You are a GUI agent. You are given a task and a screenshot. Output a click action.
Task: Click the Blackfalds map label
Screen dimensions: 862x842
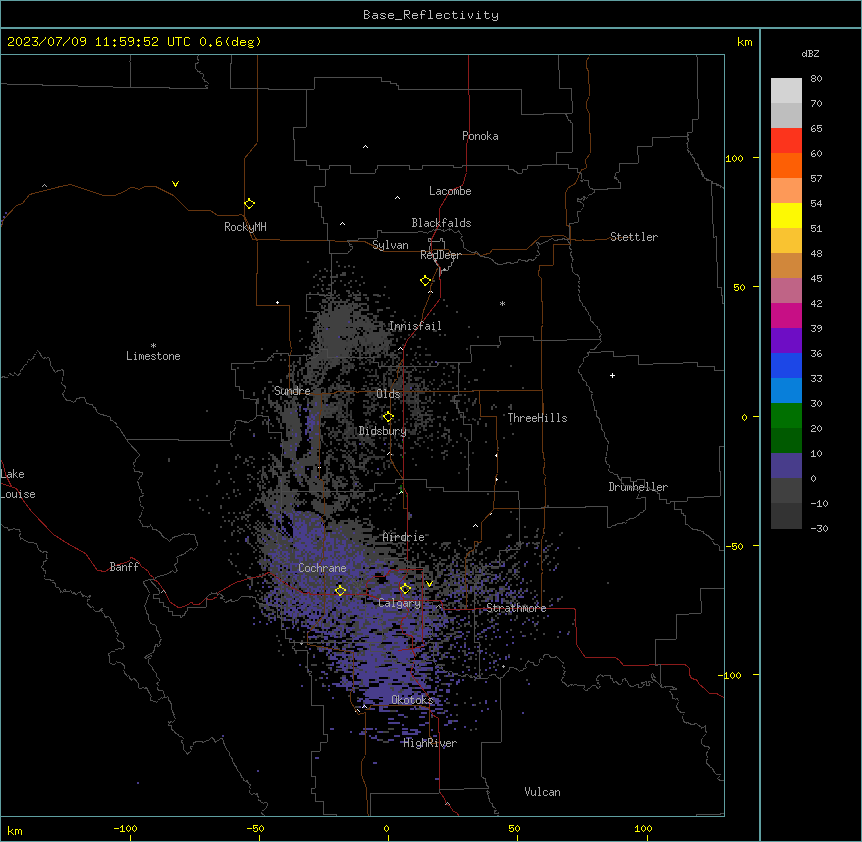coord(441,223)
